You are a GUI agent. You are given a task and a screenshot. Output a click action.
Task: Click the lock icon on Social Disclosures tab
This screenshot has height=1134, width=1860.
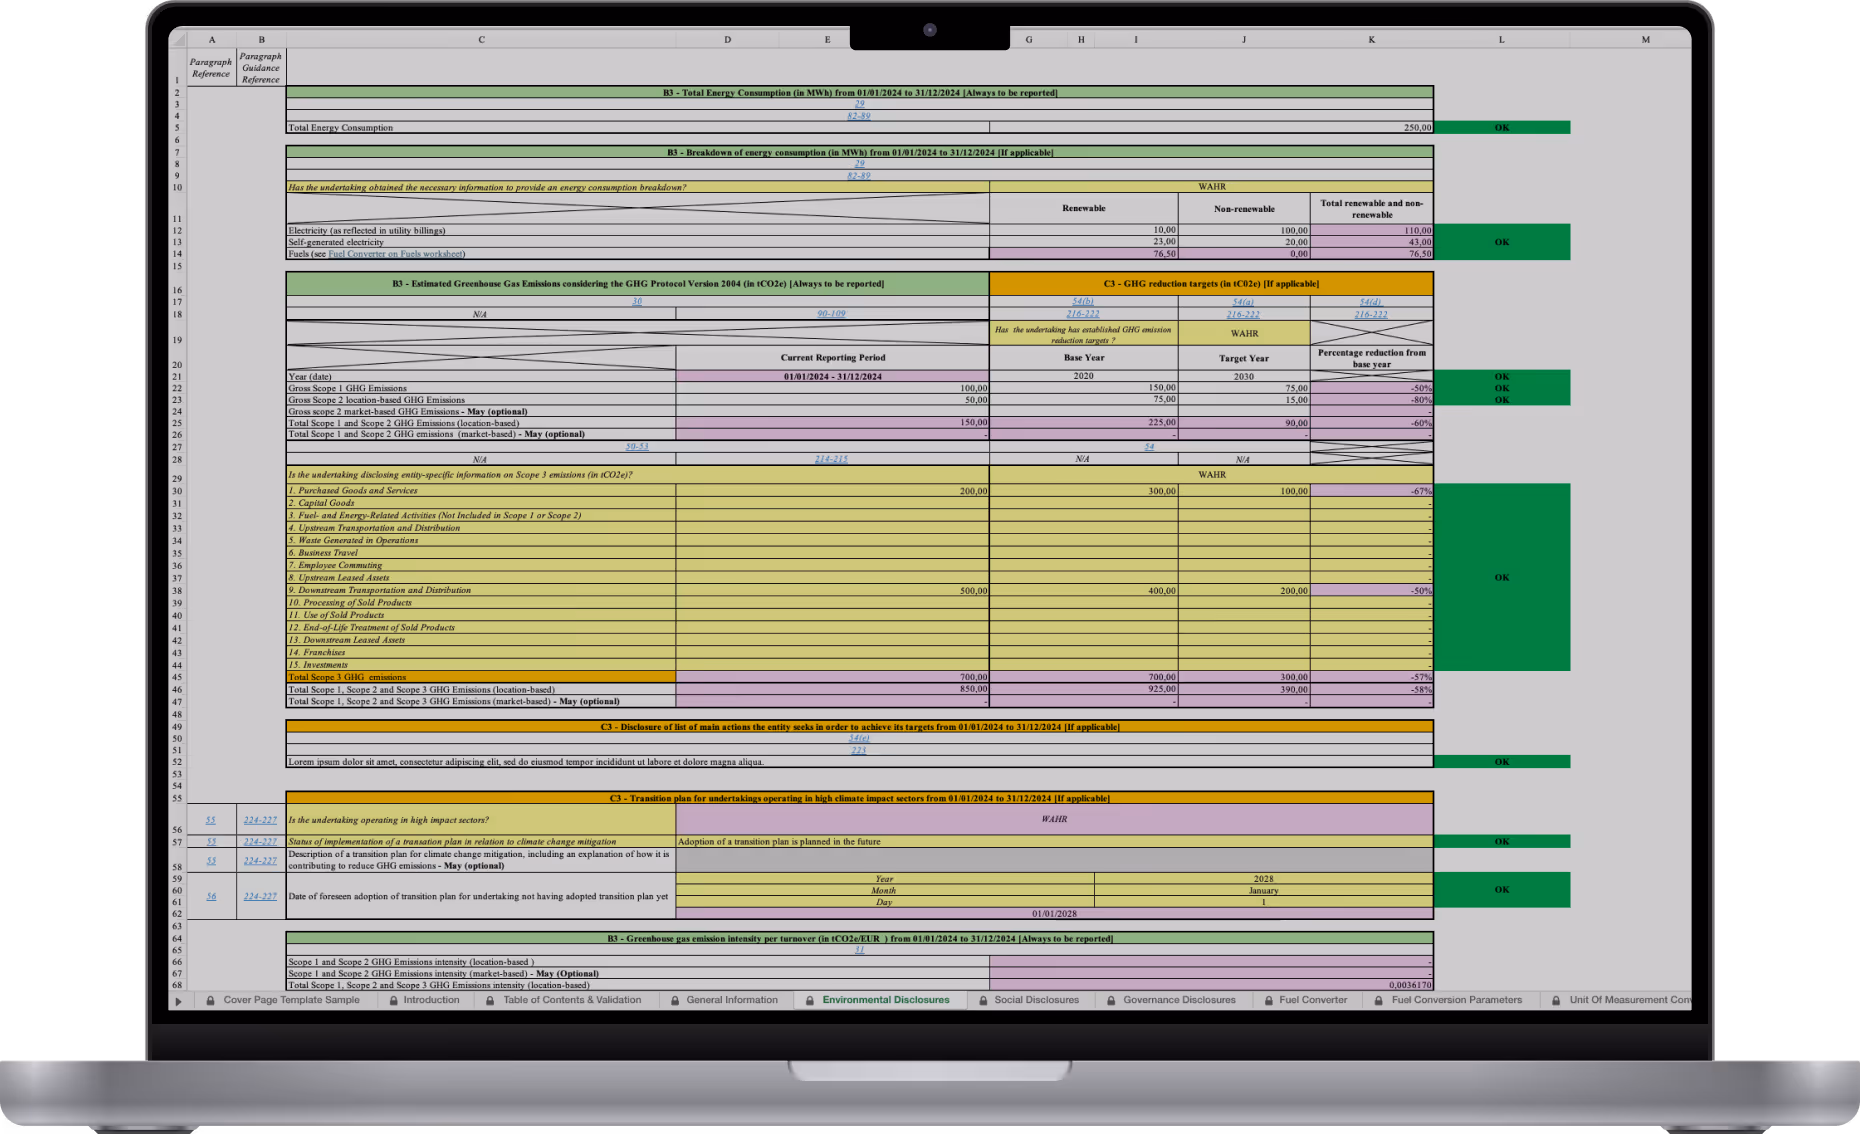point(983,1000)
